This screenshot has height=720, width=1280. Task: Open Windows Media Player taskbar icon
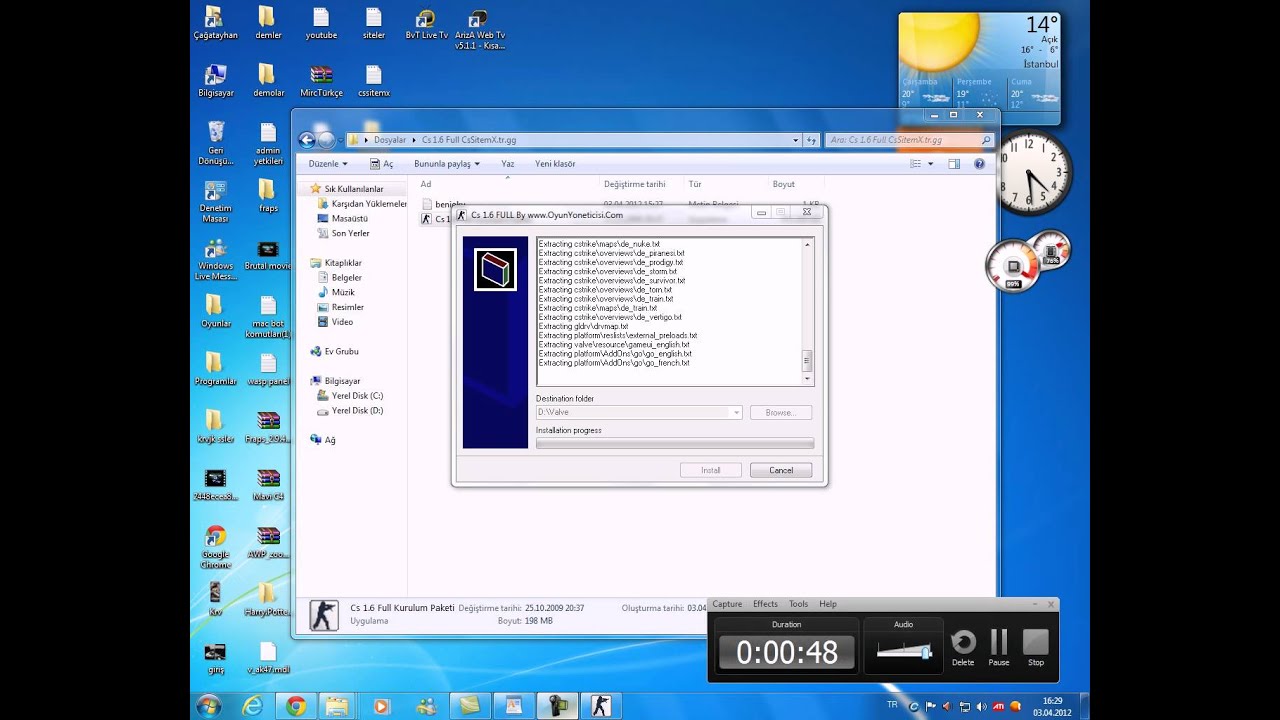[x=381, y=706]
